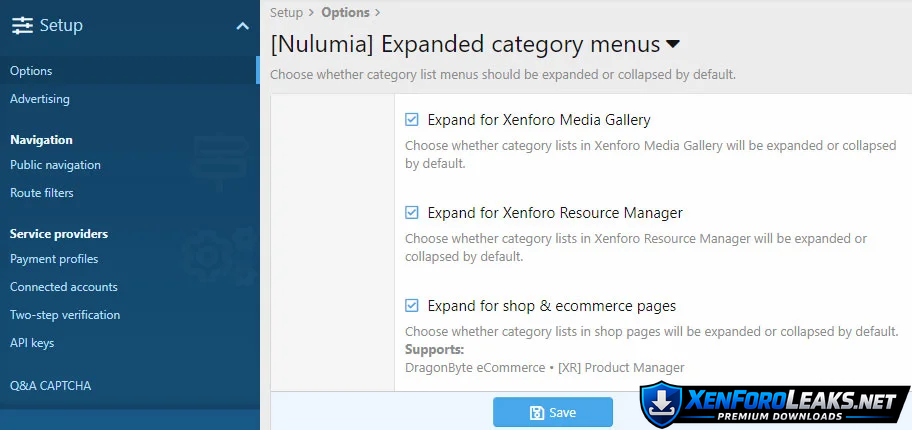Image resolution: width=912 pixels, height=430 pixels.
Task: Collapse the Setup section chevron
Action: coord(242,26)
